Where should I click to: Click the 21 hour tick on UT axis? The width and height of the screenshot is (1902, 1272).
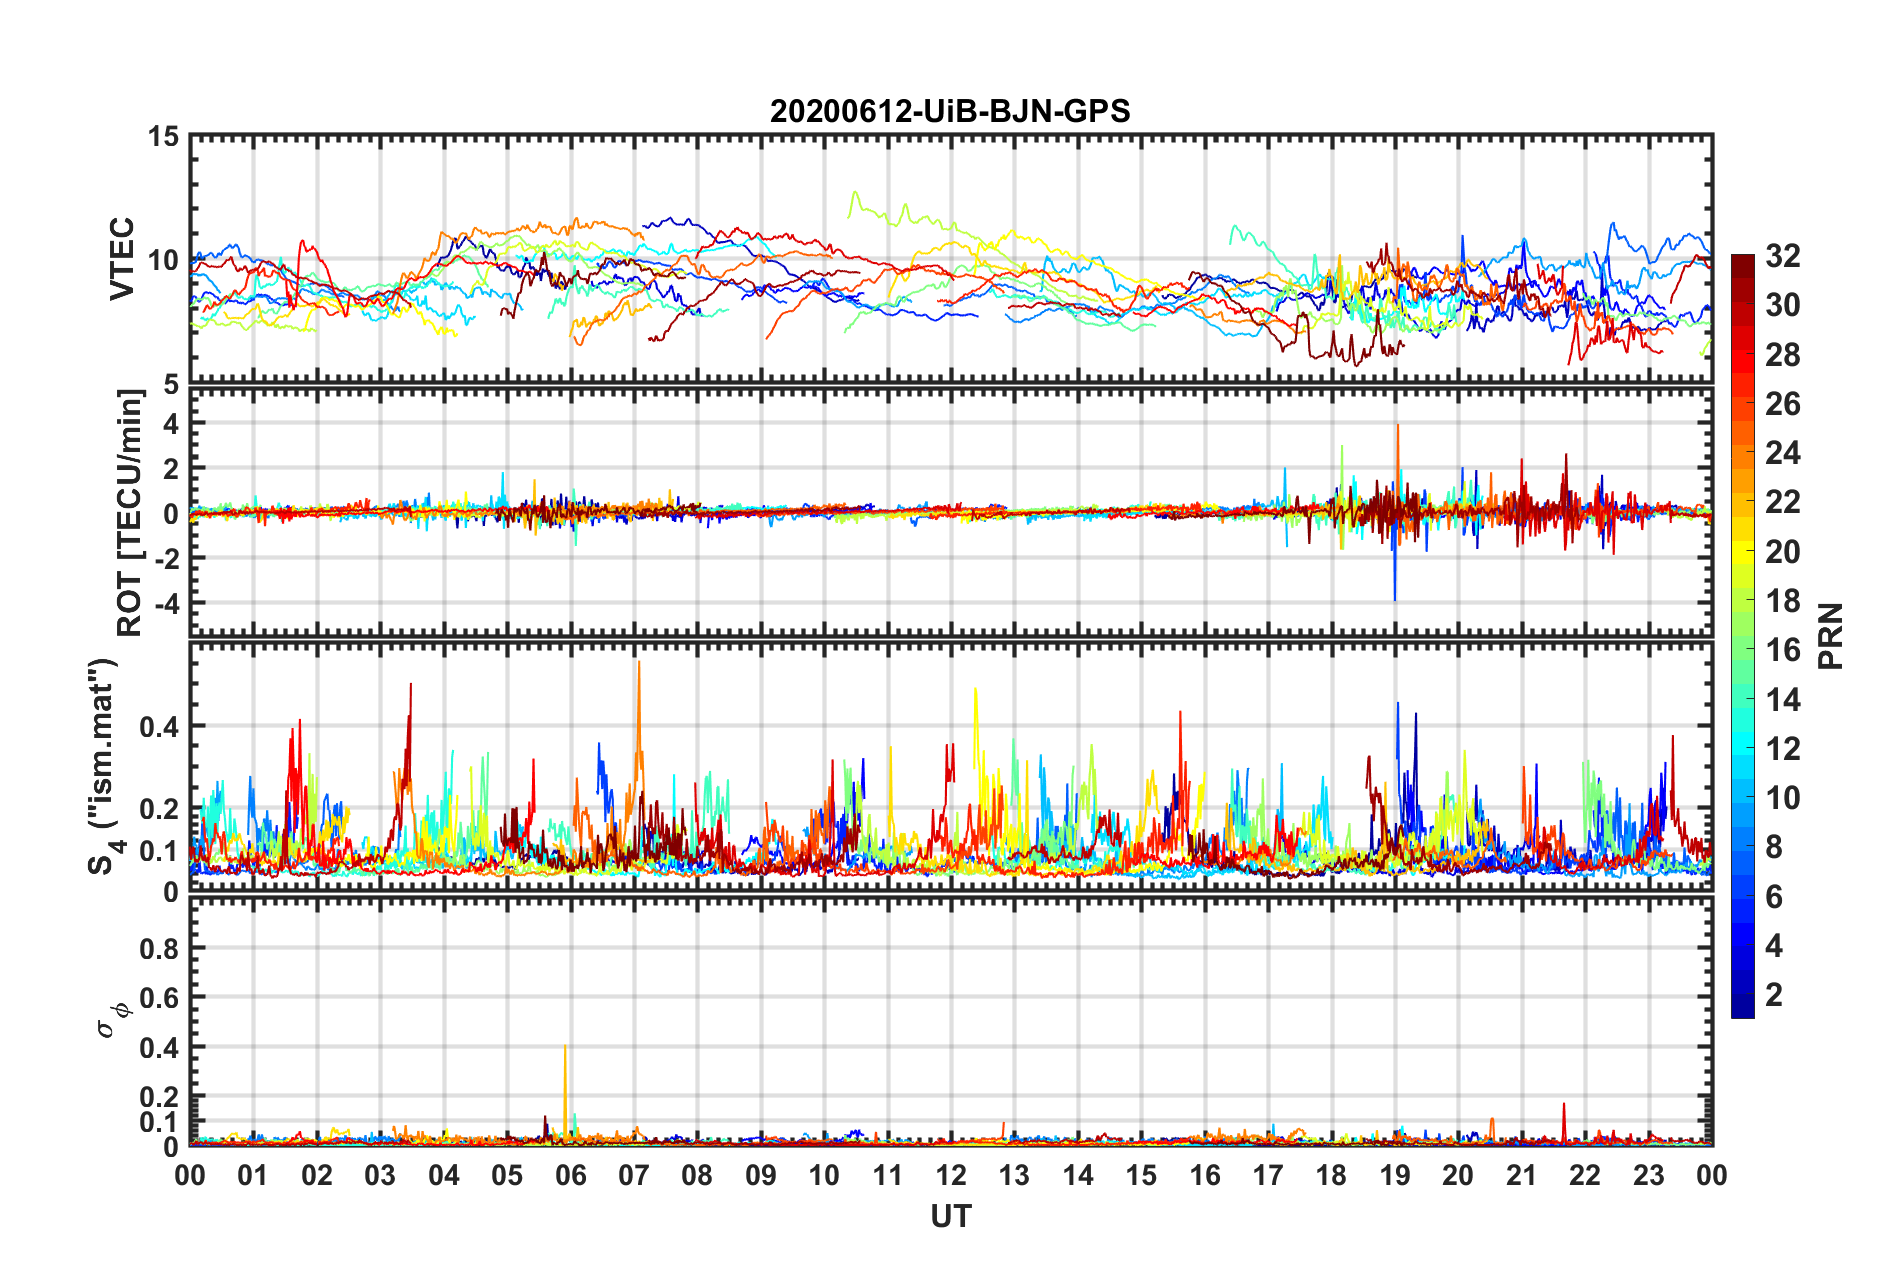[x=1522, y=1175]
